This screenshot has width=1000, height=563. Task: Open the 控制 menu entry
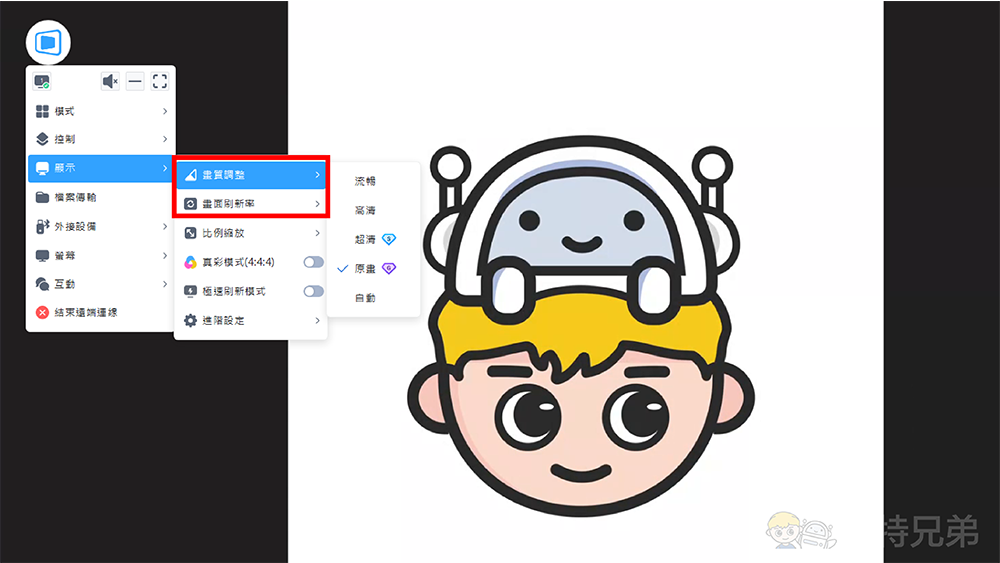tap(100, 140)
